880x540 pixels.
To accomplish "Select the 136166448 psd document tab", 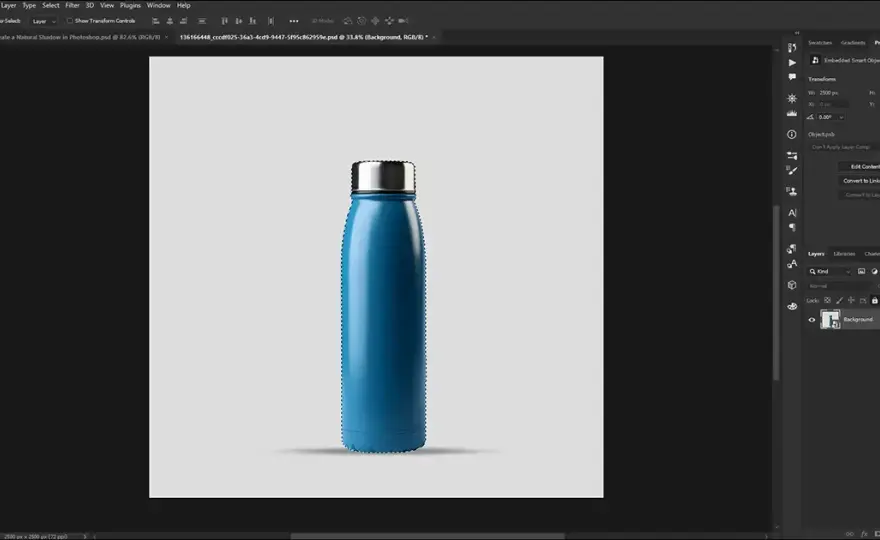I will [x=304, y=37].
